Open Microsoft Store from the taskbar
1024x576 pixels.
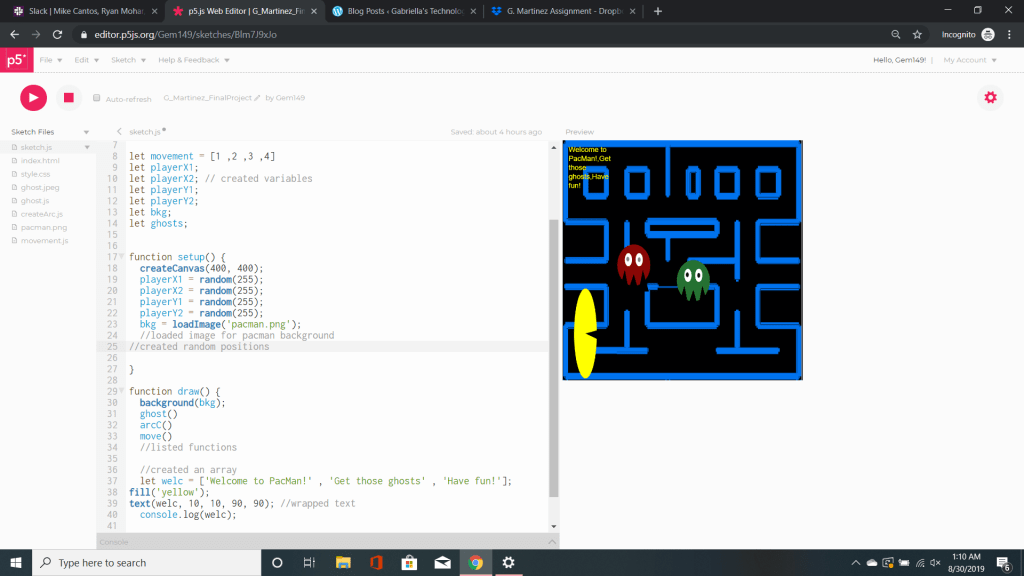tap(408, 562)
